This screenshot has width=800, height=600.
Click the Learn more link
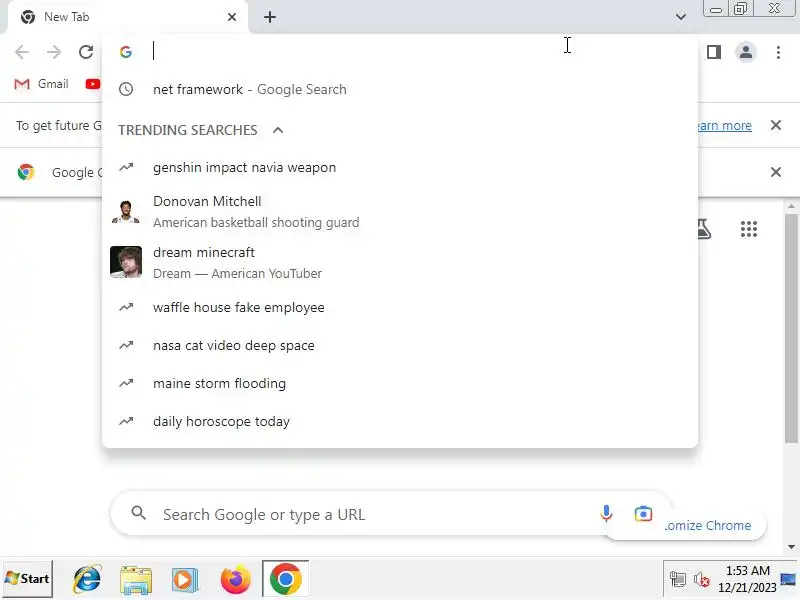pyautogui.click(x=724, y=126)
